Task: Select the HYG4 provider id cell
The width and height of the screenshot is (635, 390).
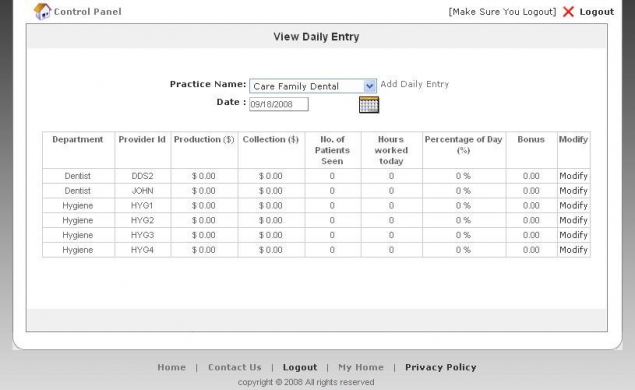Action: tap(143, 250)
